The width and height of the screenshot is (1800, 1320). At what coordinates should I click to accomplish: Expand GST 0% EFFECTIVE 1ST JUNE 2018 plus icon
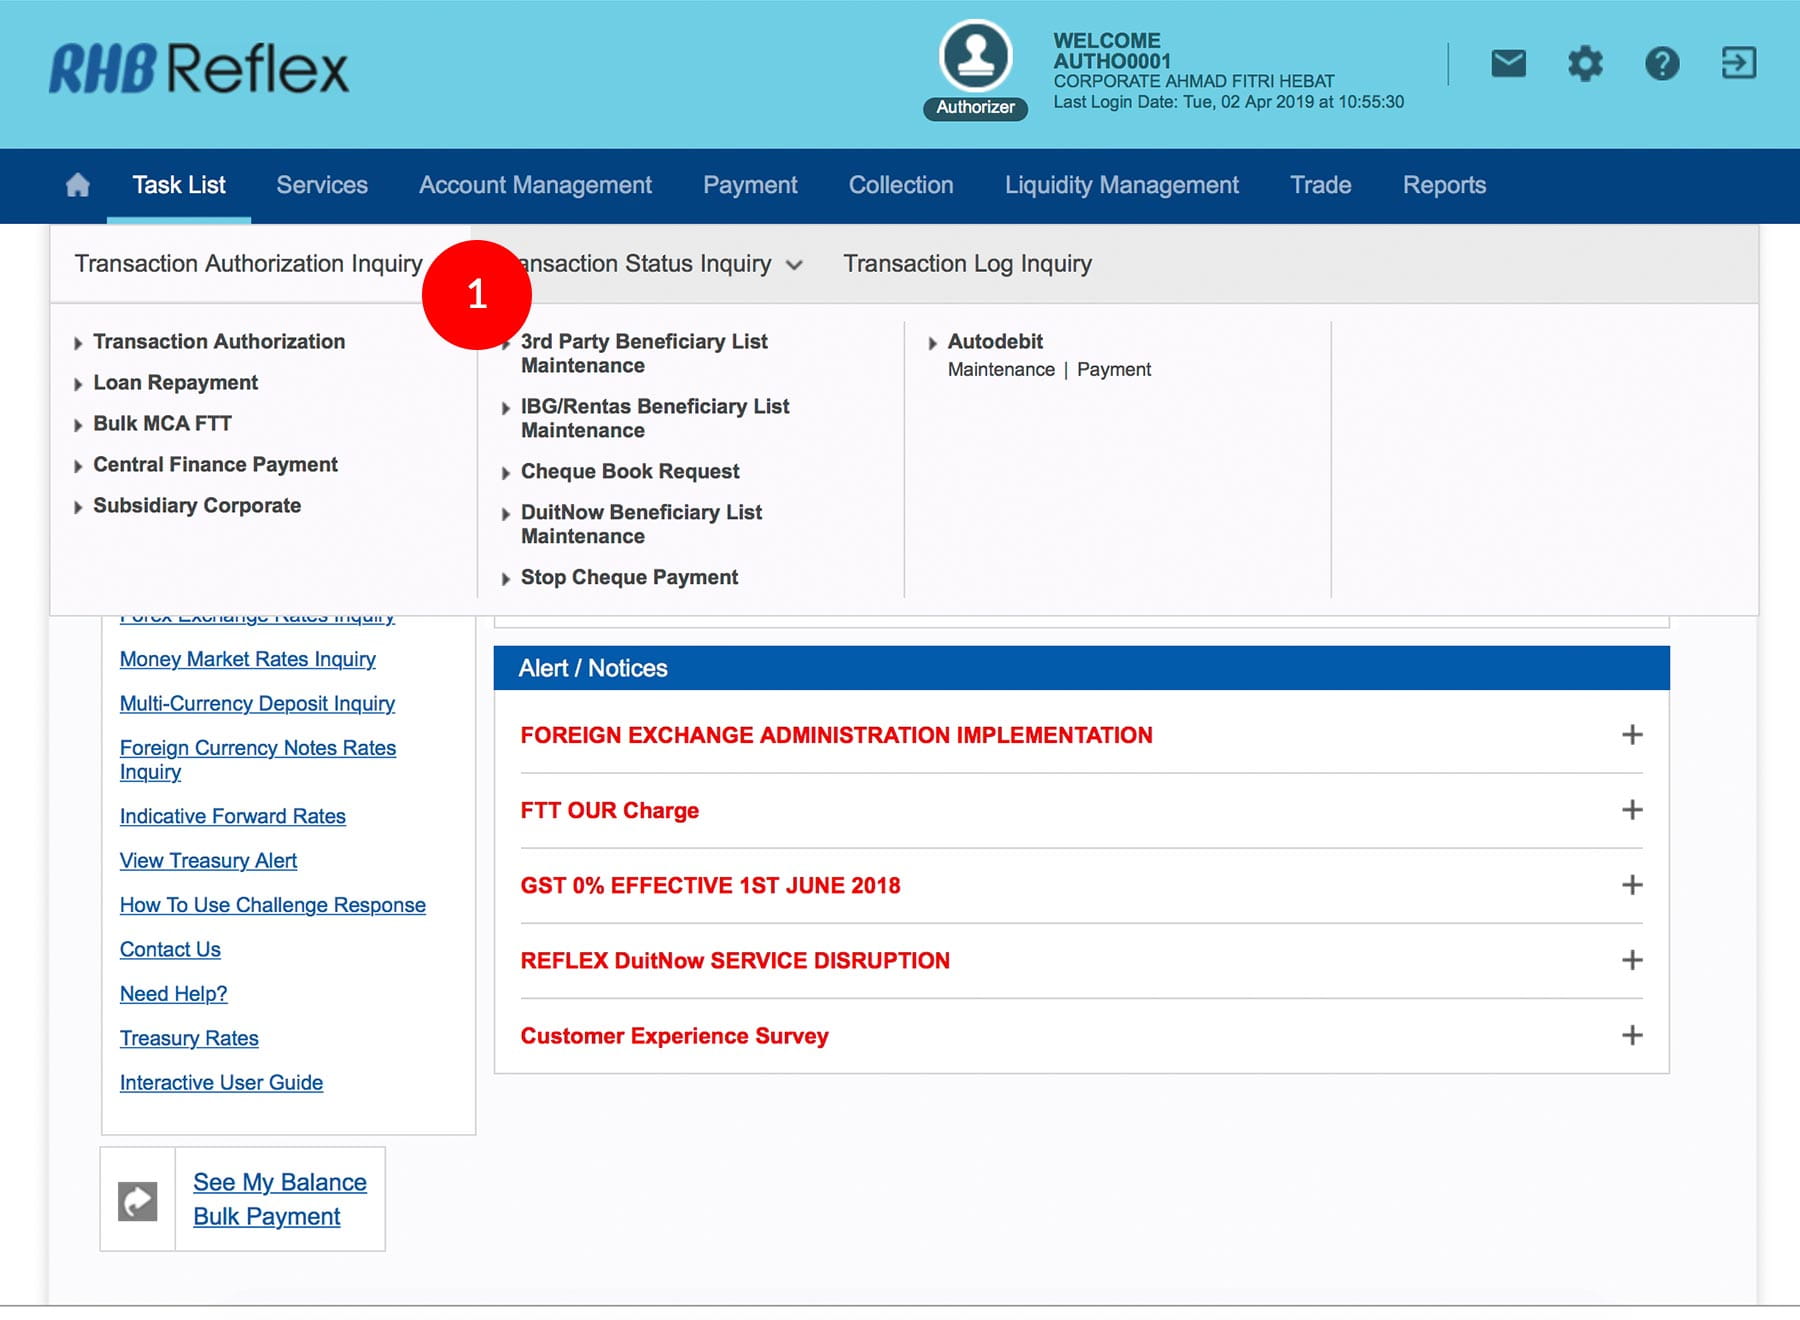coord(1632,885)
